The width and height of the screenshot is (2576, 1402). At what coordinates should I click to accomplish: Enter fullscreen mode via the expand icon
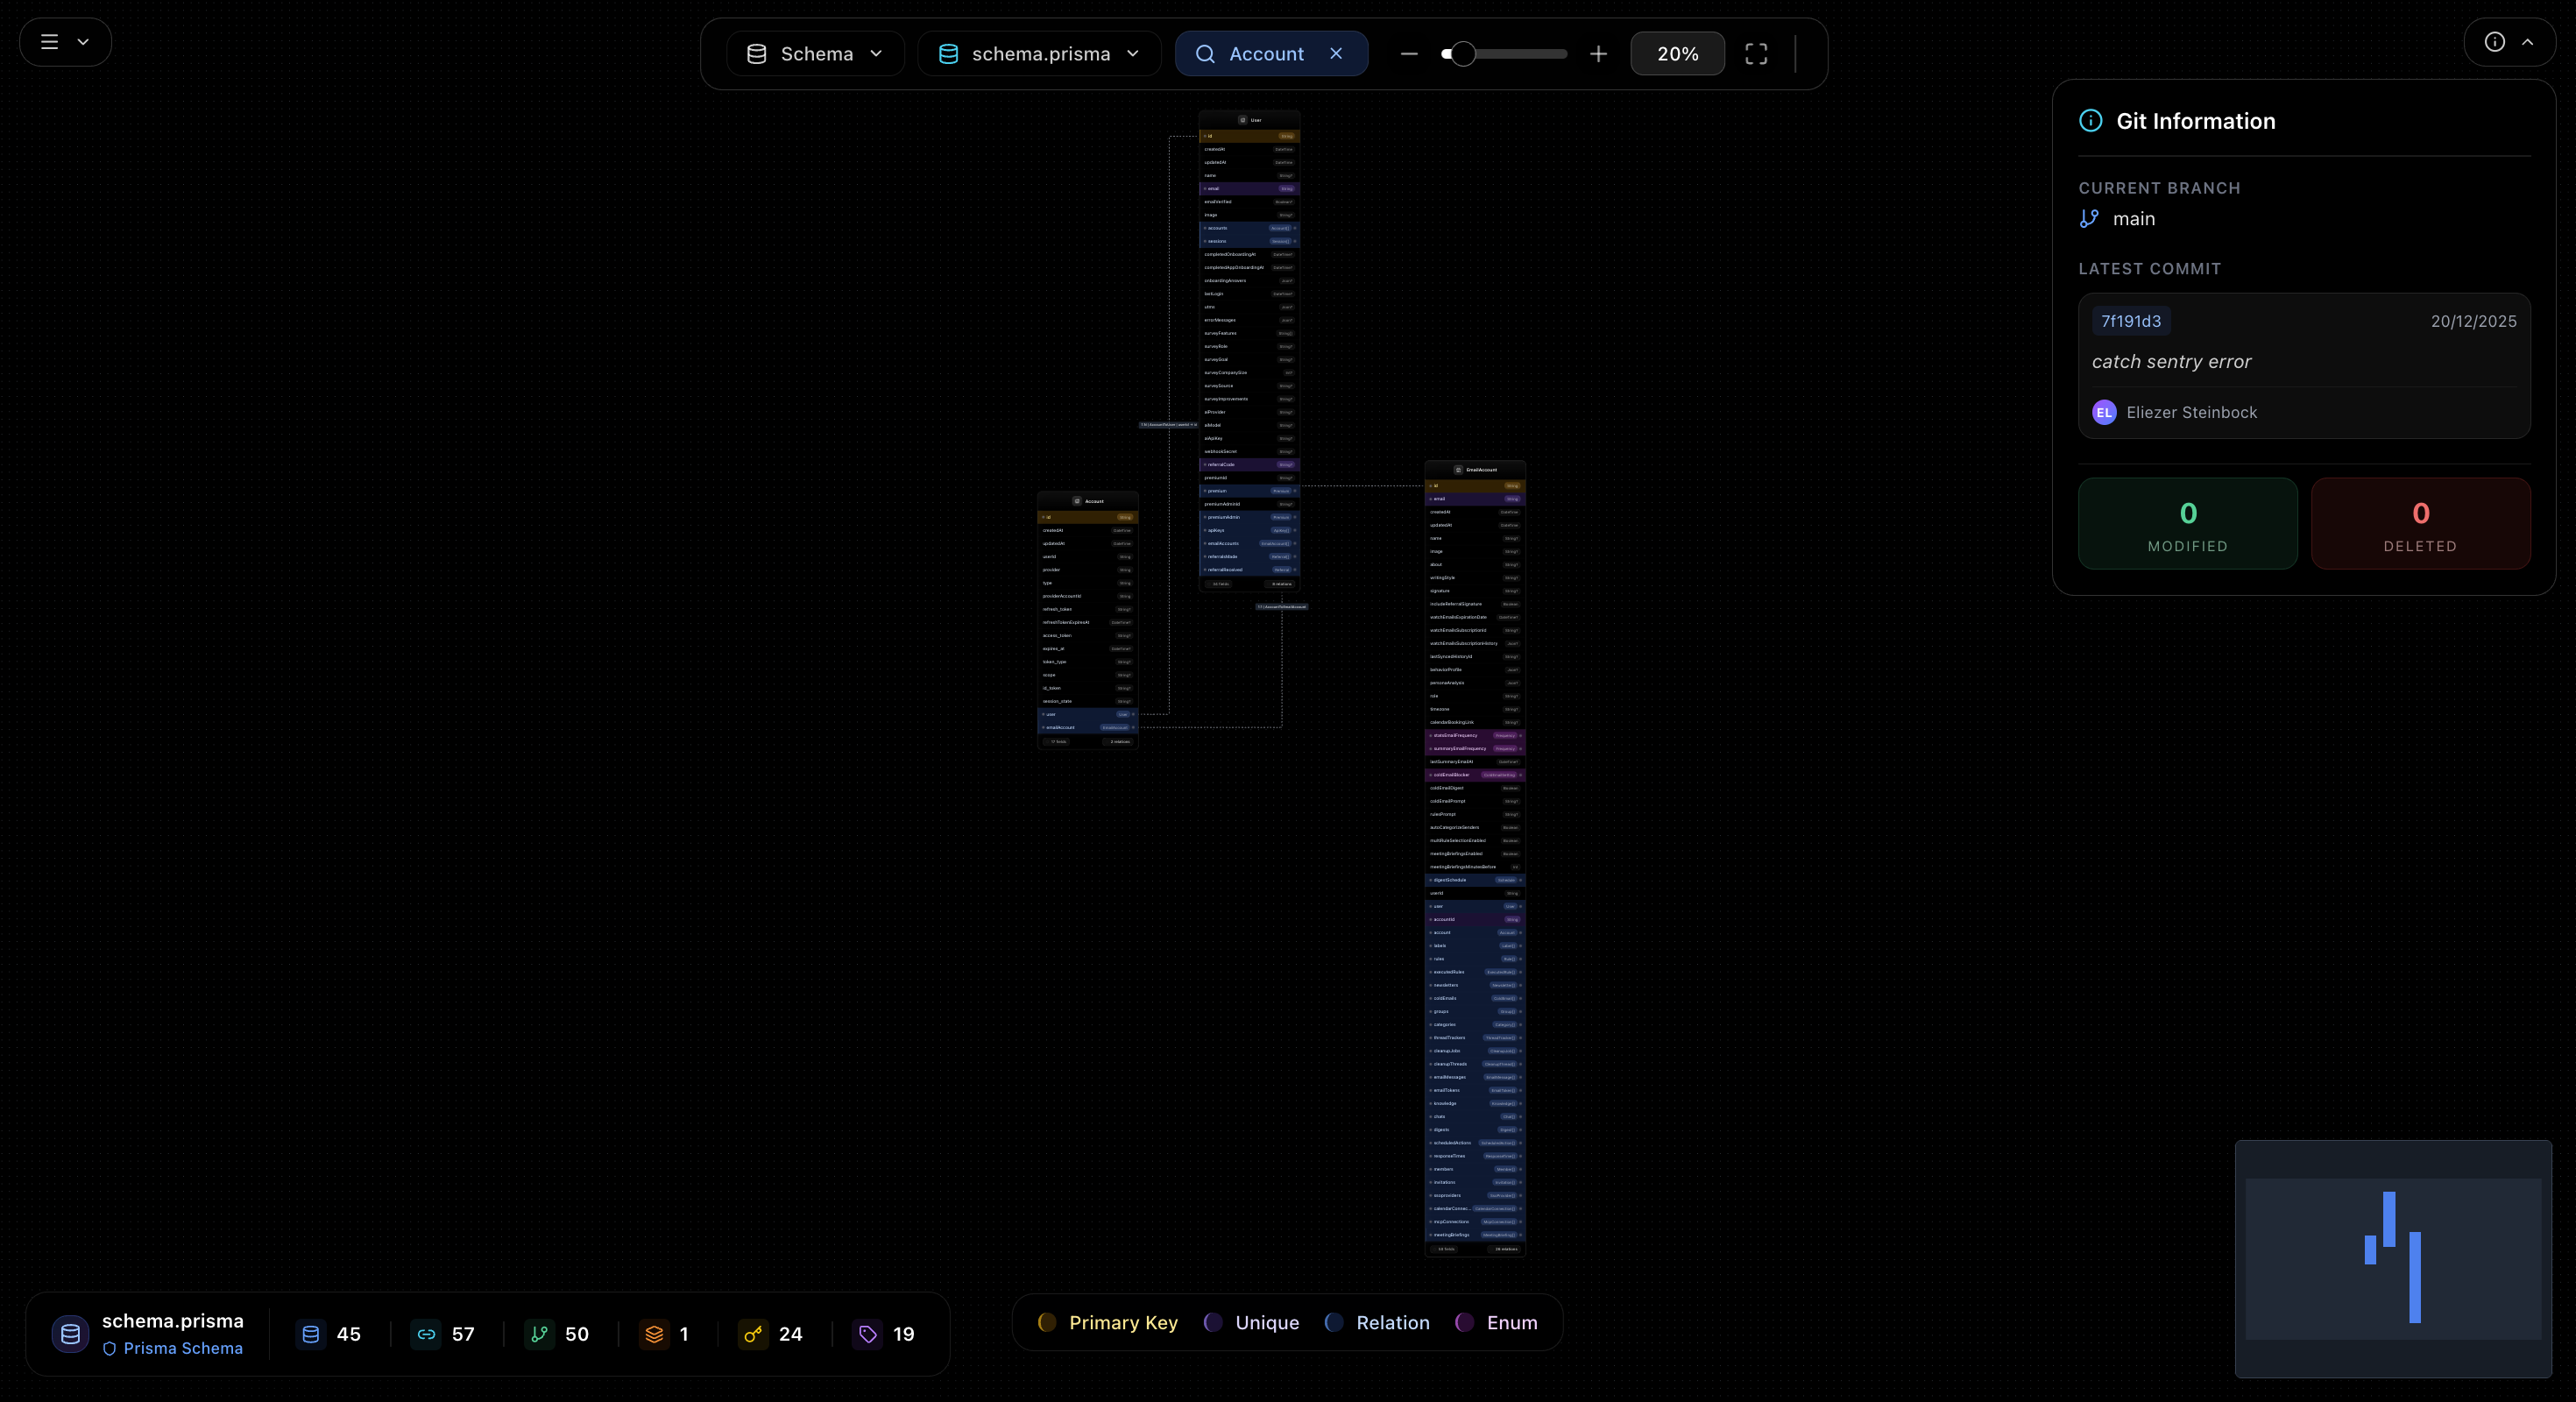(1756, 54)
